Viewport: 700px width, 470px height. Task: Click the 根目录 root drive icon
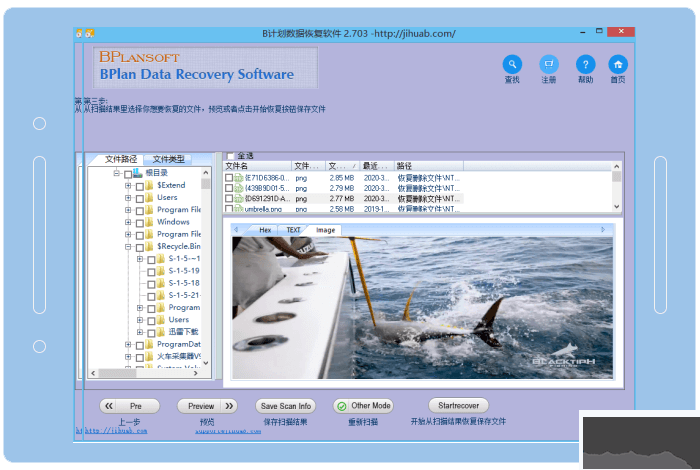137,173
